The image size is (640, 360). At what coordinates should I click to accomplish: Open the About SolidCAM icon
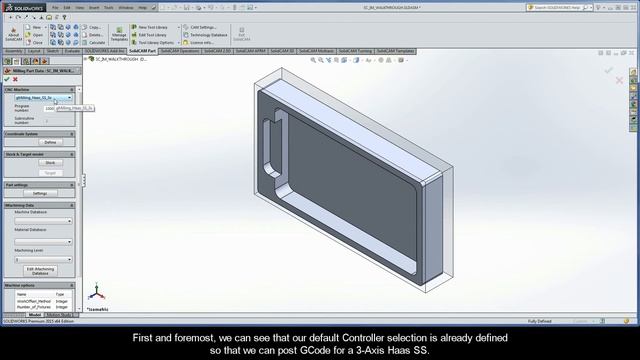(x=13, y=34)
